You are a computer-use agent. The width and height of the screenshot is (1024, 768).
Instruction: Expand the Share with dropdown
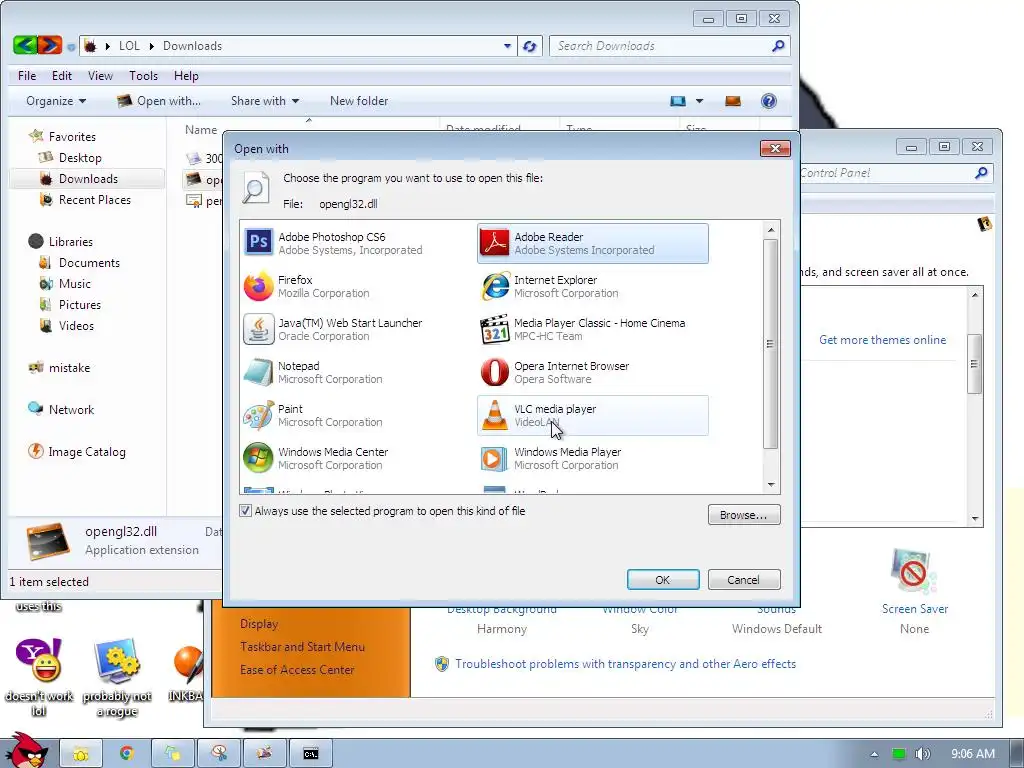tap(264, 101)
